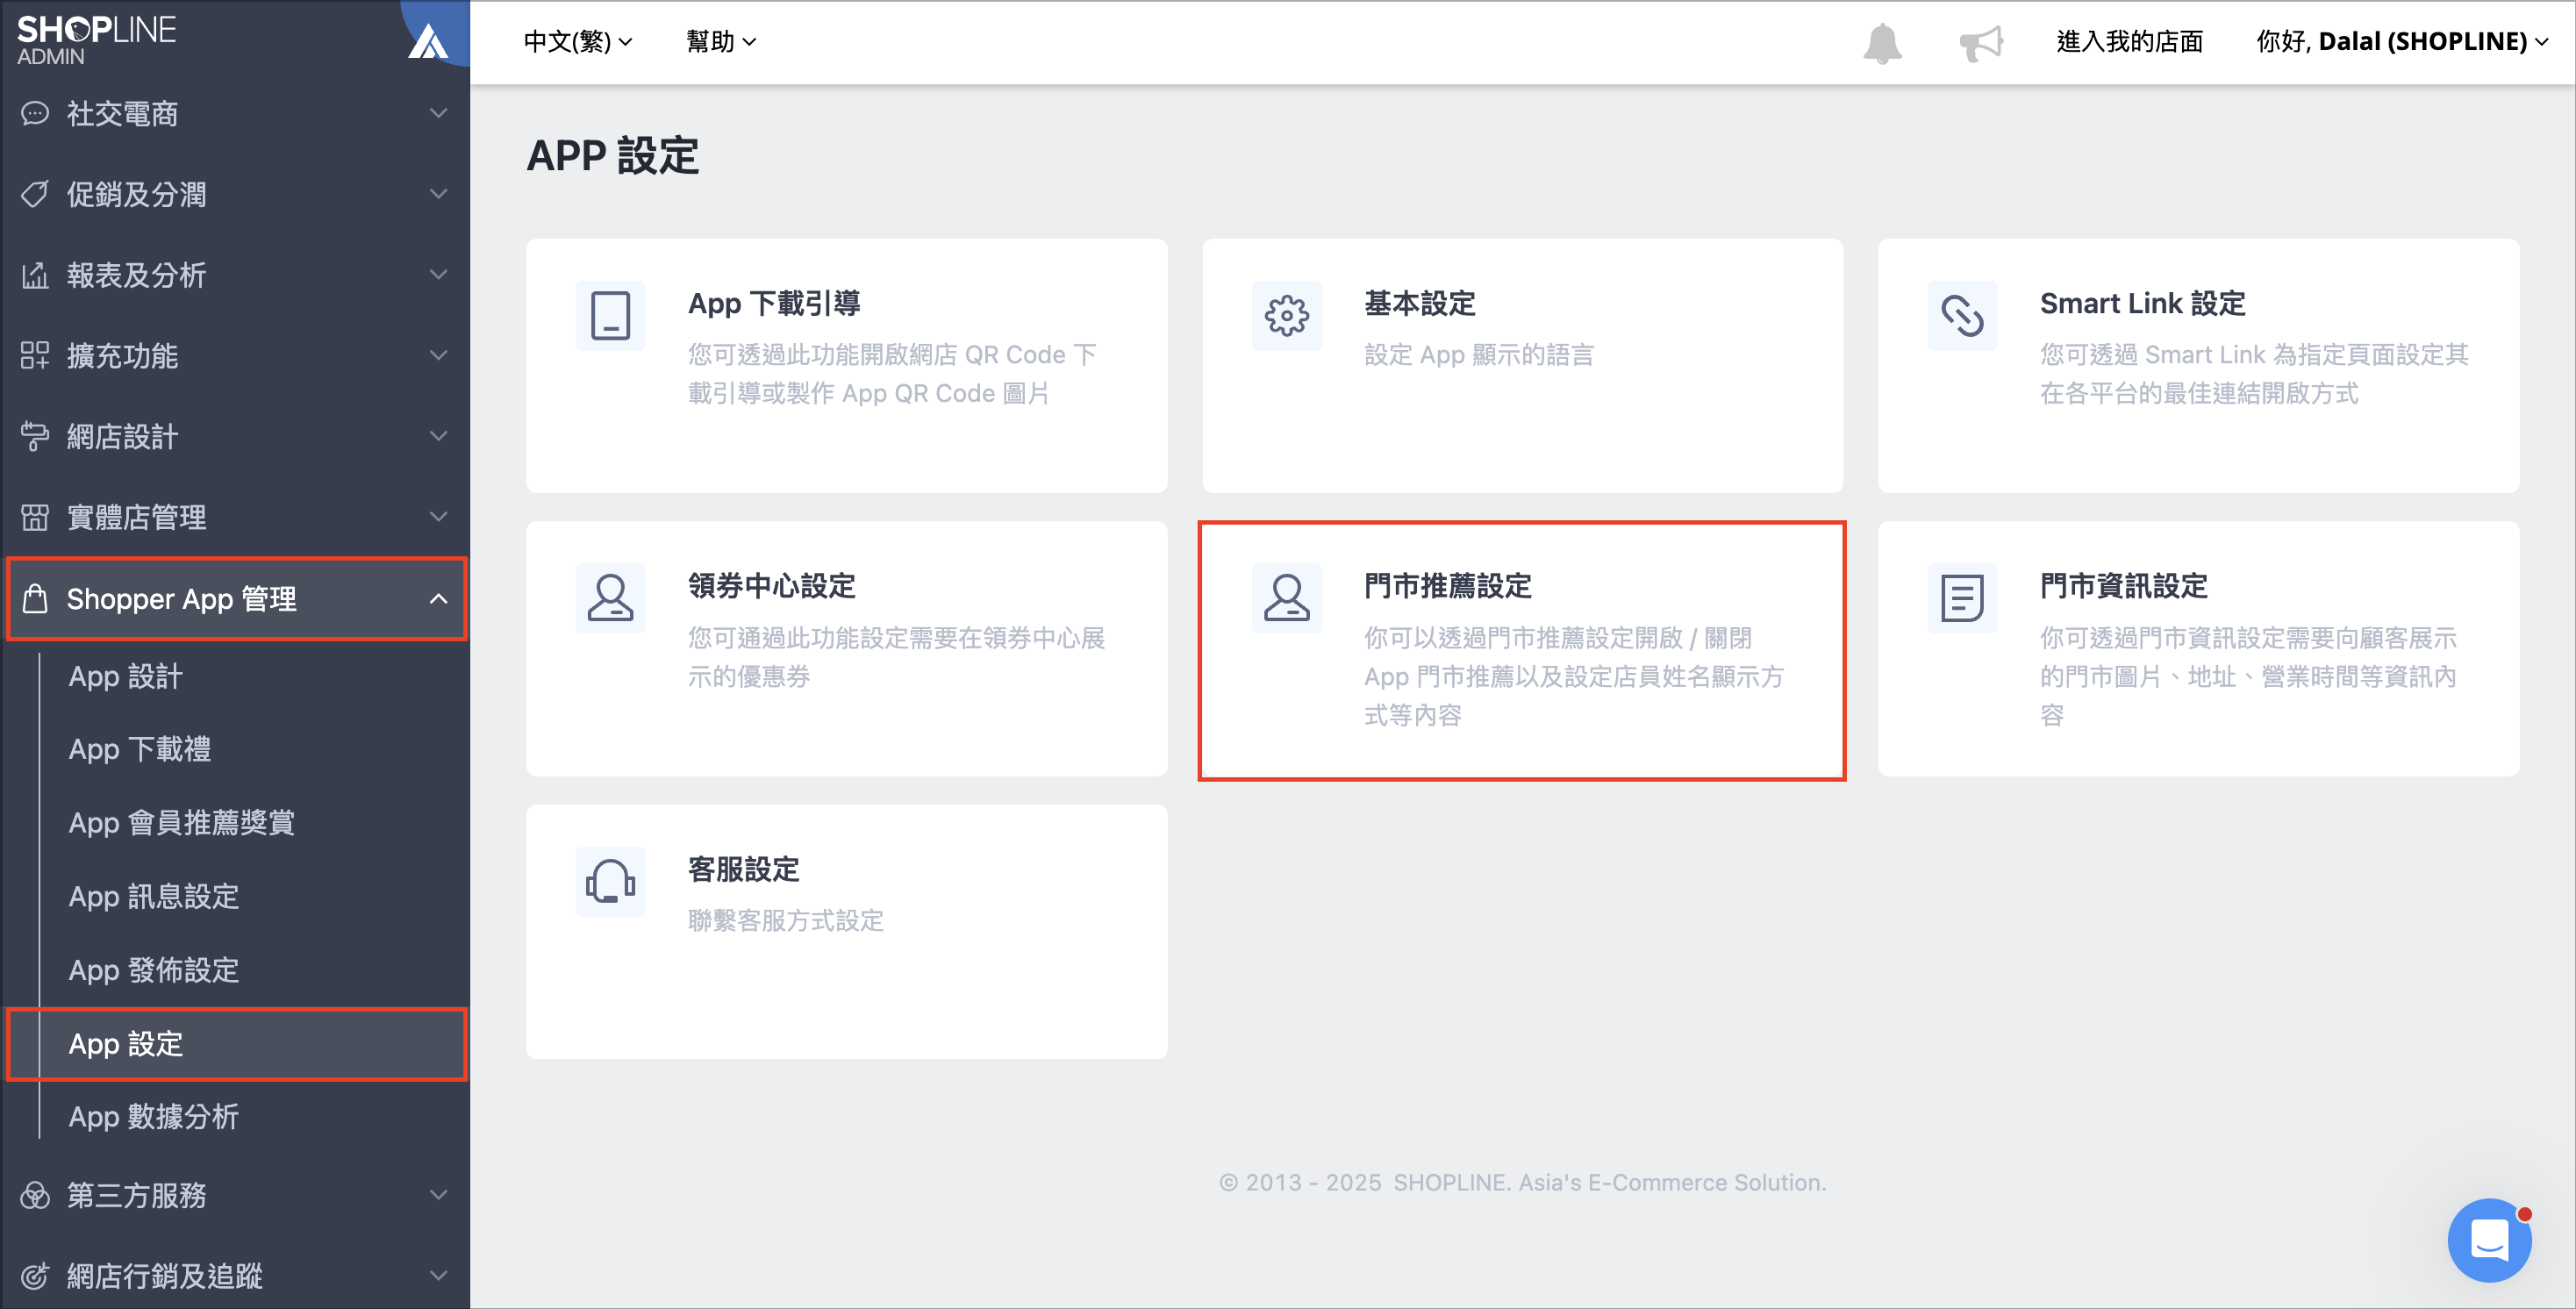Screen dimensions: 2576x1309
Task: Open App 設計 in the sidebar
Action: (x=125, y=676)
